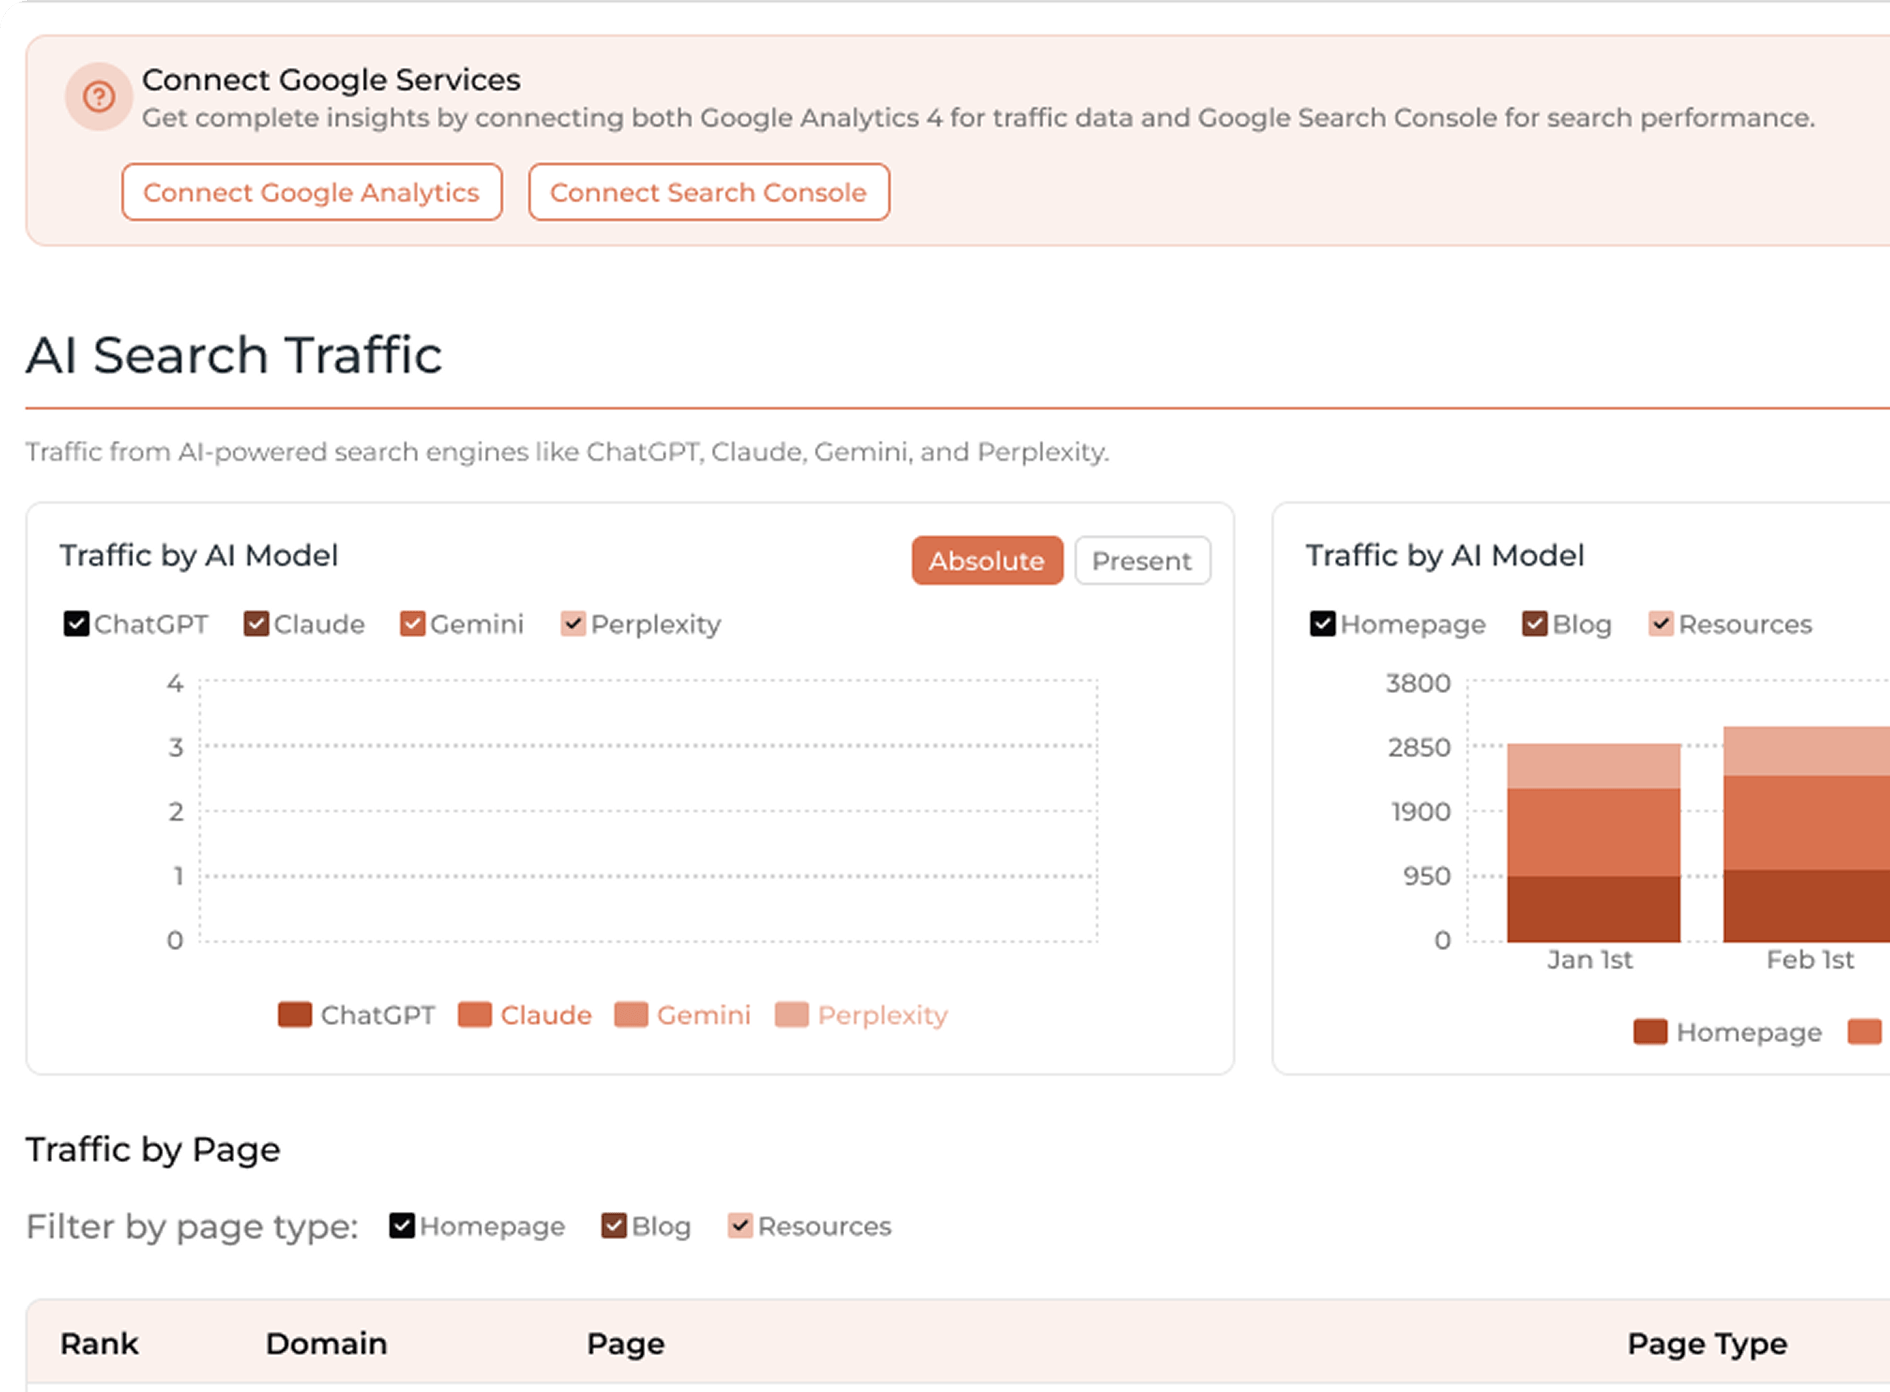Click the Connect Google Analytics button
Image resolution: width=1890 pixels, height=1392 pixels.
(x=311, y=192)
